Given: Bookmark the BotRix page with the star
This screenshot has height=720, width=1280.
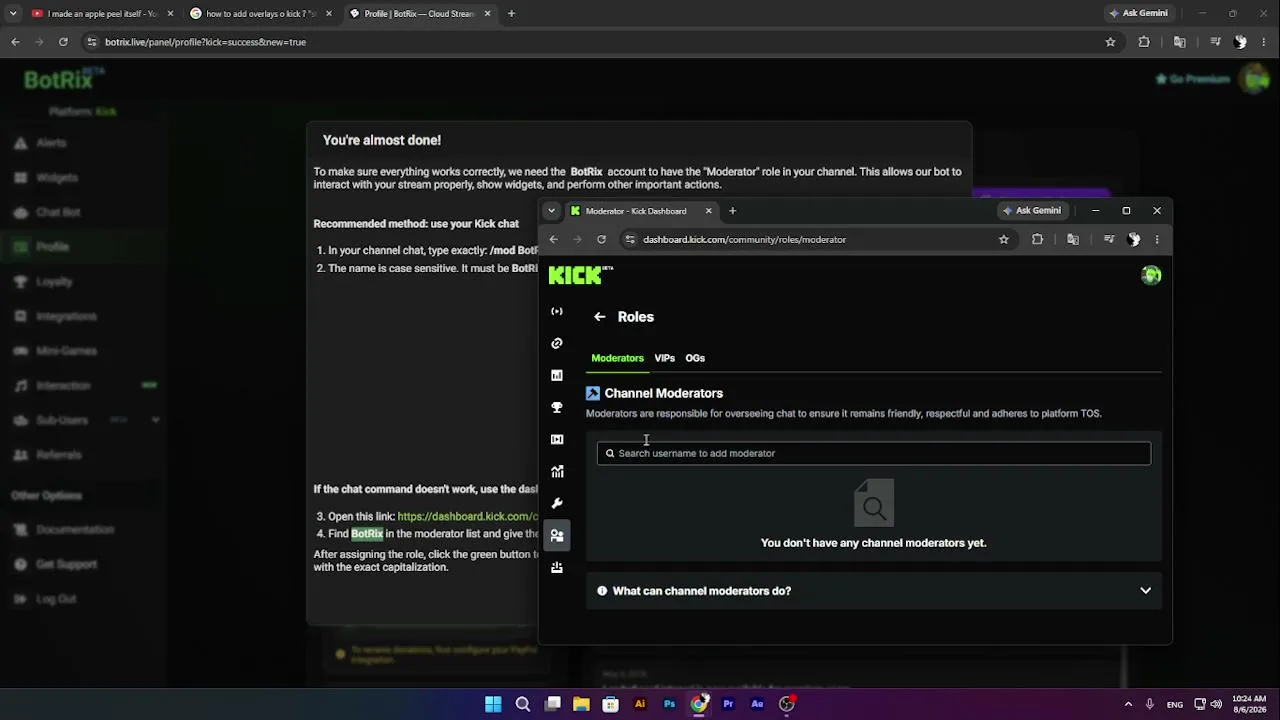Looking at the screenshot, I should tap(1110, 42).
